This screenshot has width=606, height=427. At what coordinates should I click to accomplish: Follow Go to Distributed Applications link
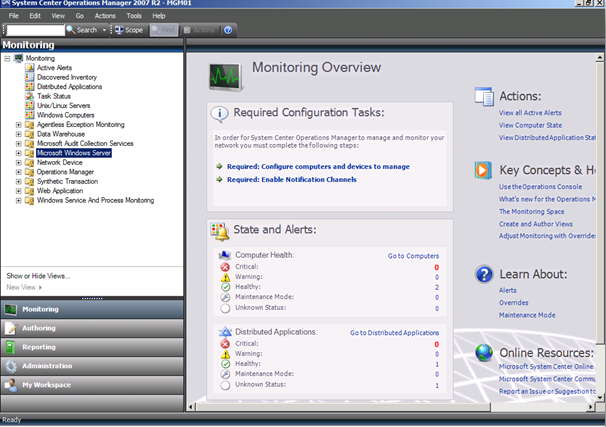tap(394, 333)
